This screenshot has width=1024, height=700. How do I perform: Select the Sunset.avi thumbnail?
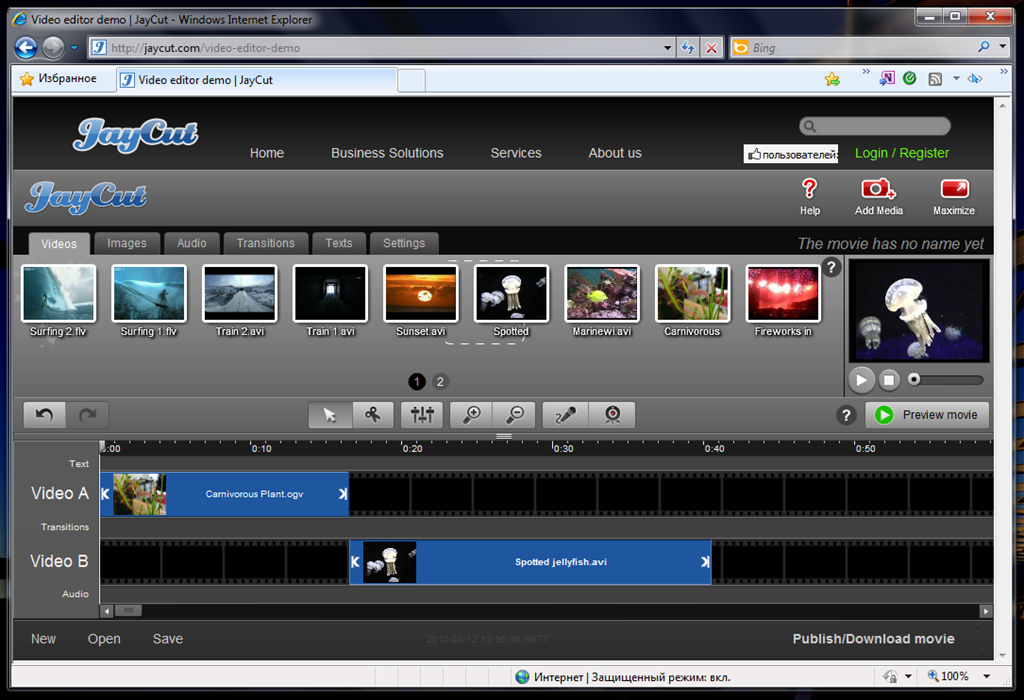click(421, 294)
